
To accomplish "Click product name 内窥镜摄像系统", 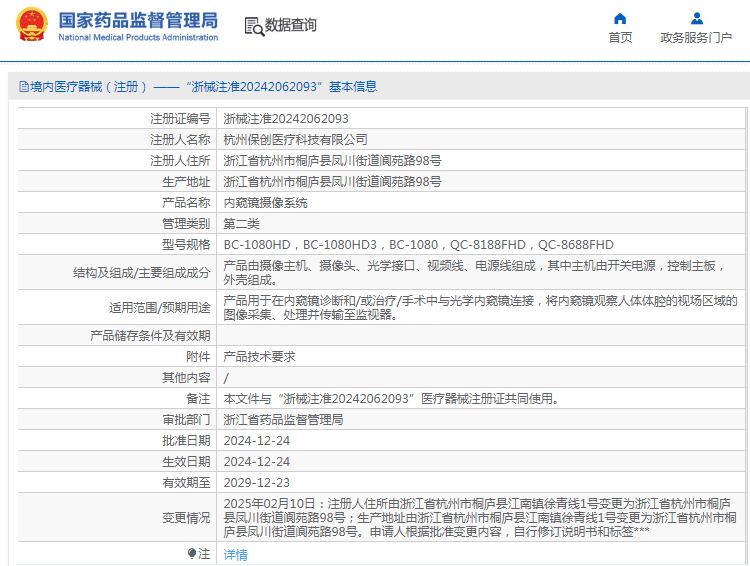I will pyautogui.click(x=265, y=202).
